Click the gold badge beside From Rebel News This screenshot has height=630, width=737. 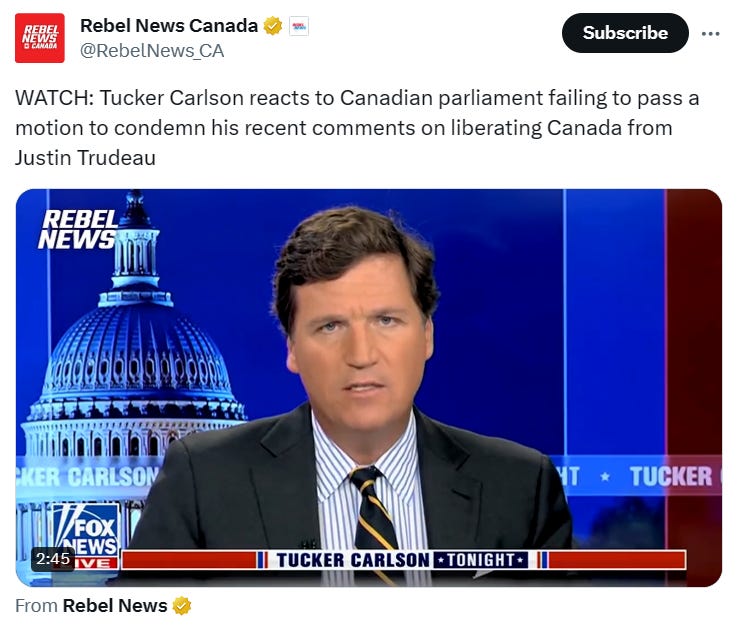(x=182, y=606)
